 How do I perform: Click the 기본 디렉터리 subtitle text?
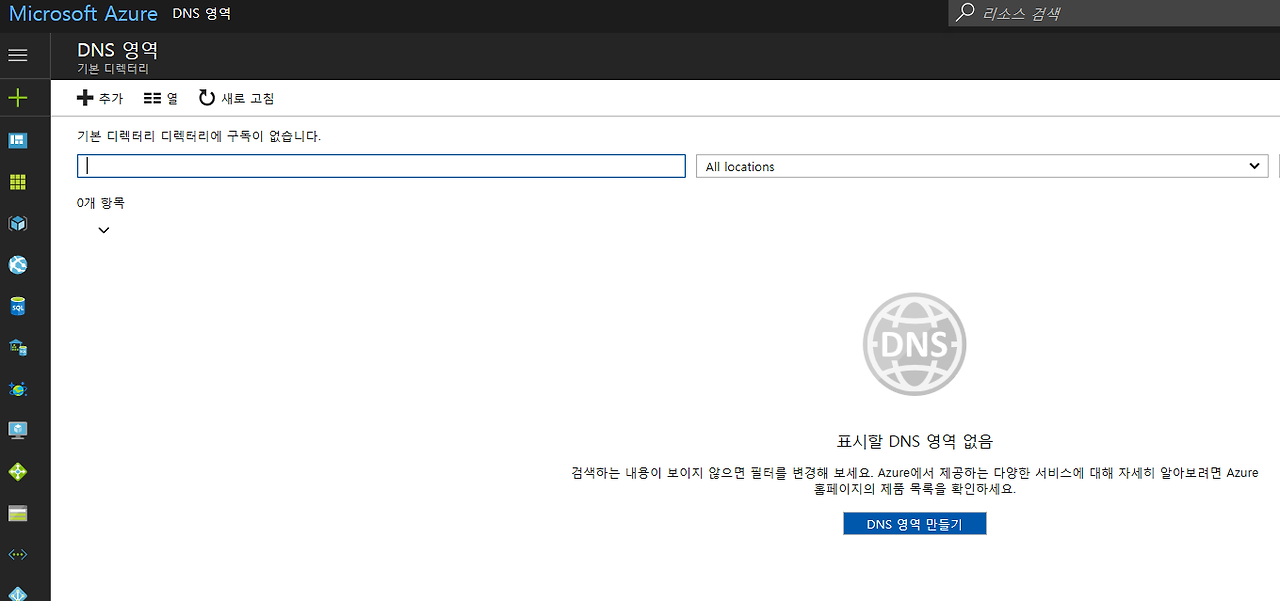pyautogui.click(x=113, y=69)
